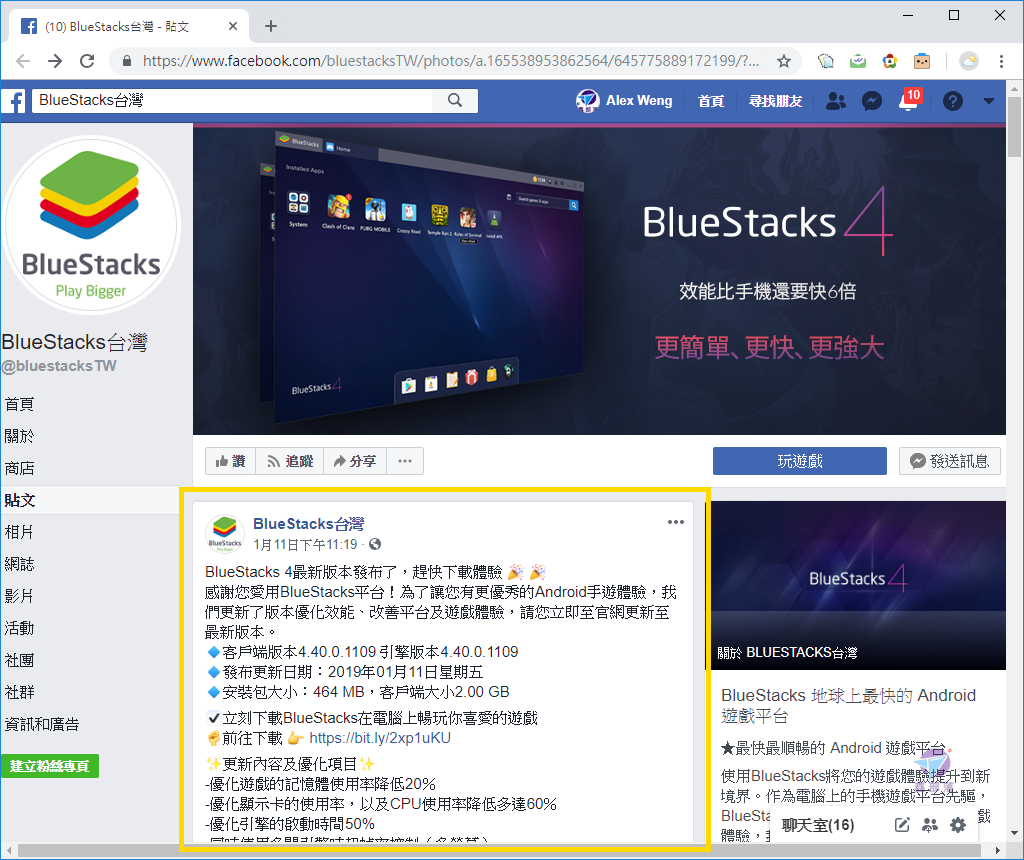Click the 分享 share button

coord(355,461)
